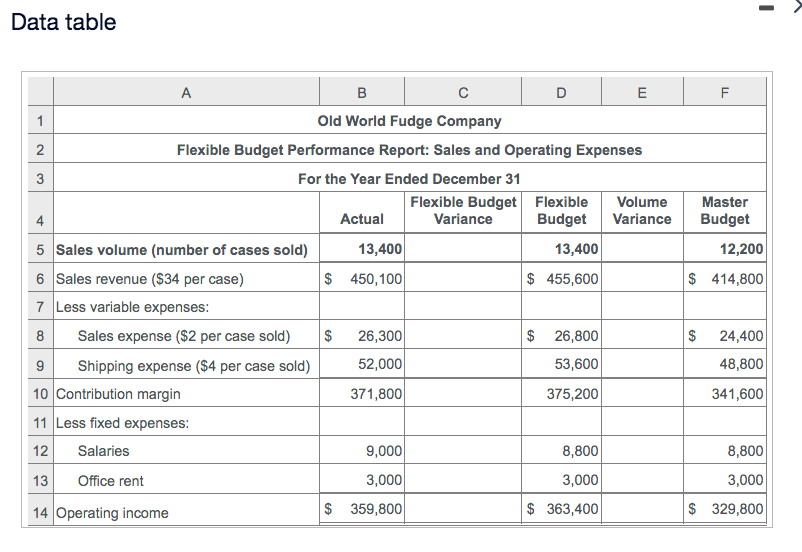Select 'Less fixed expenses:' row label
The height and width of the screenshot is (552, 802).
[122, 423]
